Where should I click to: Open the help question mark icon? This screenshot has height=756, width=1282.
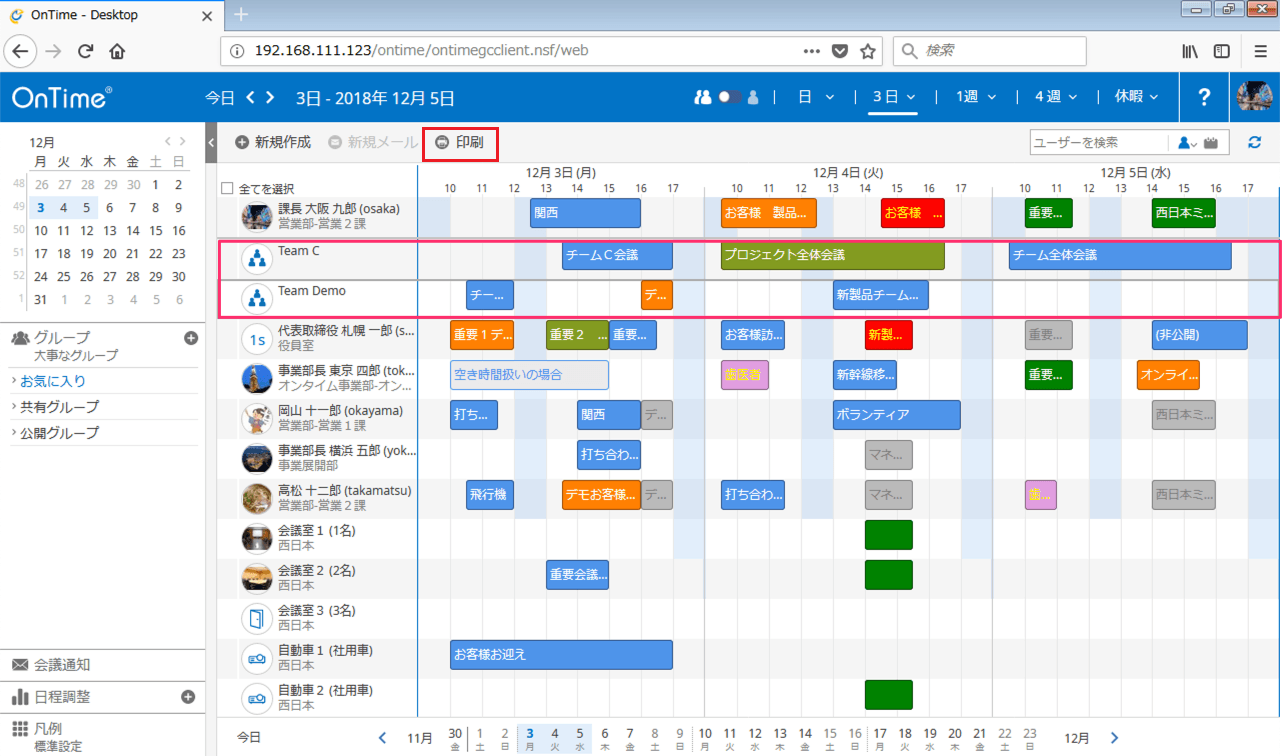(x=1204, y=98)
